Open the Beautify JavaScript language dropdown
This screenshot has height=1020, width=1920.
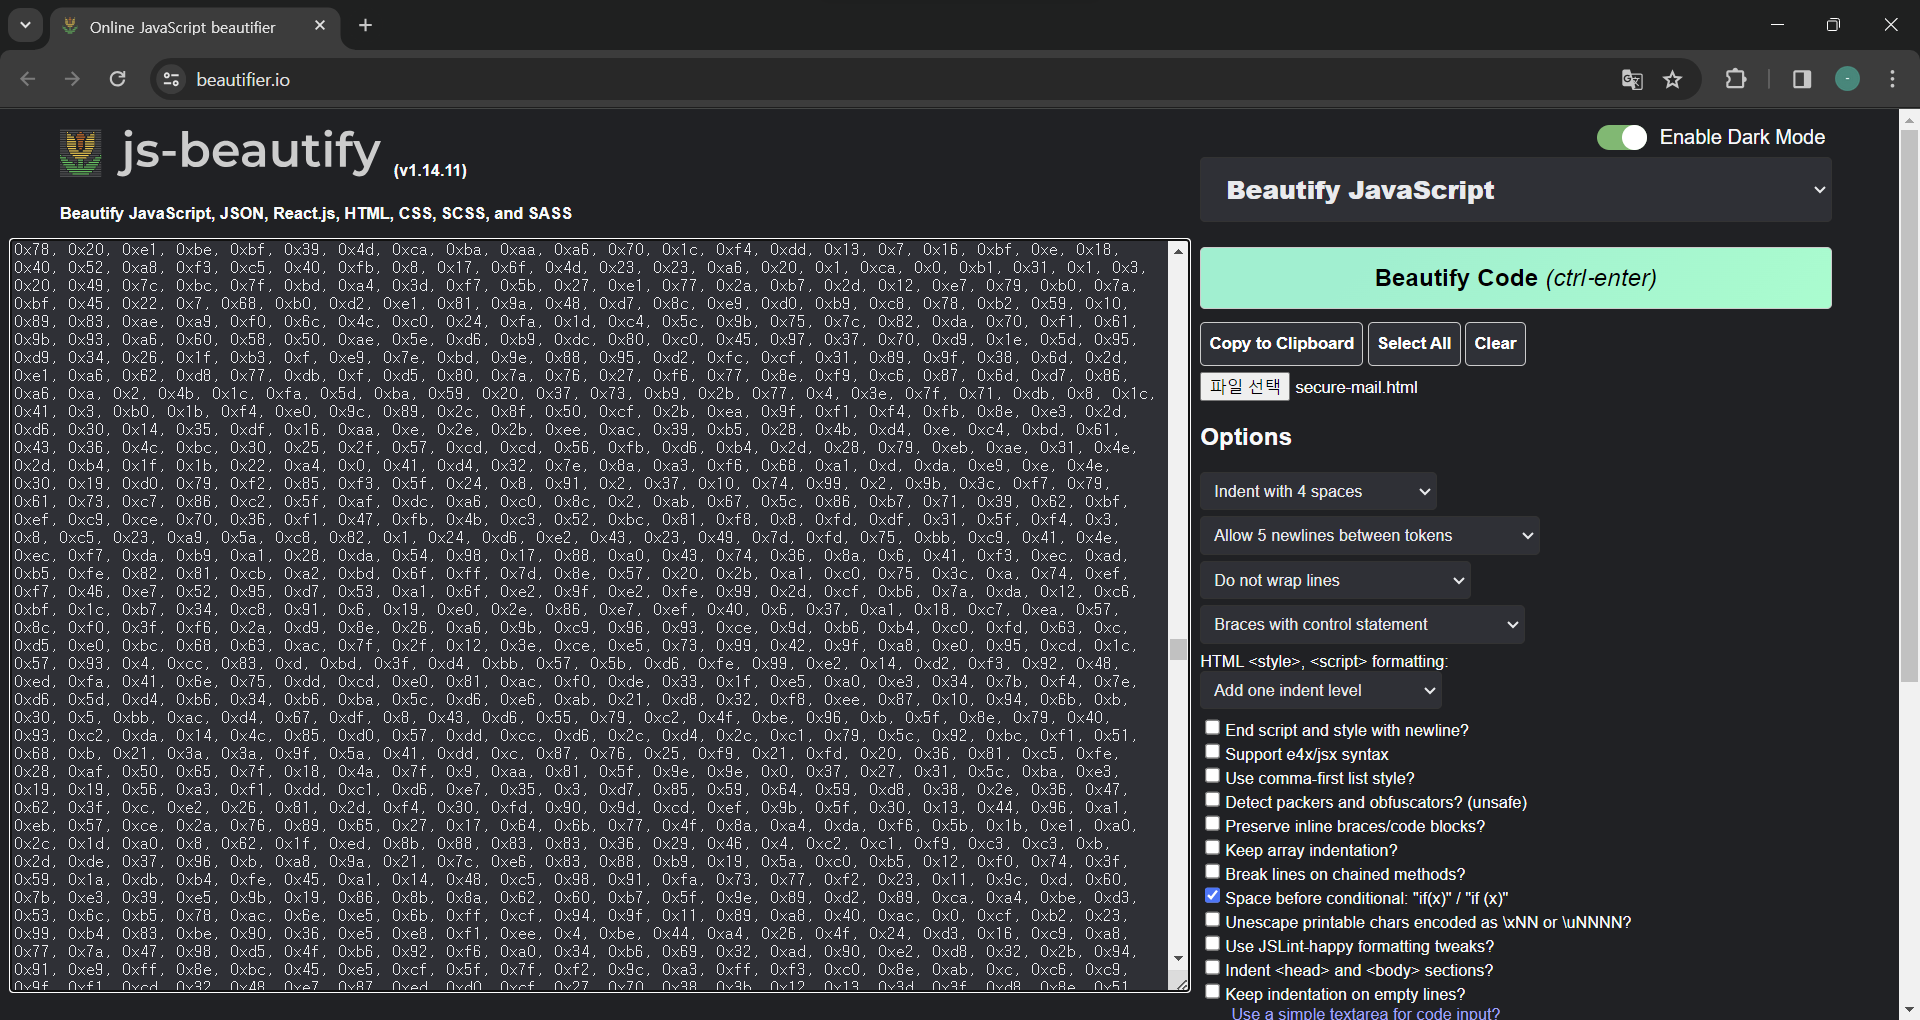point(1516,190)
